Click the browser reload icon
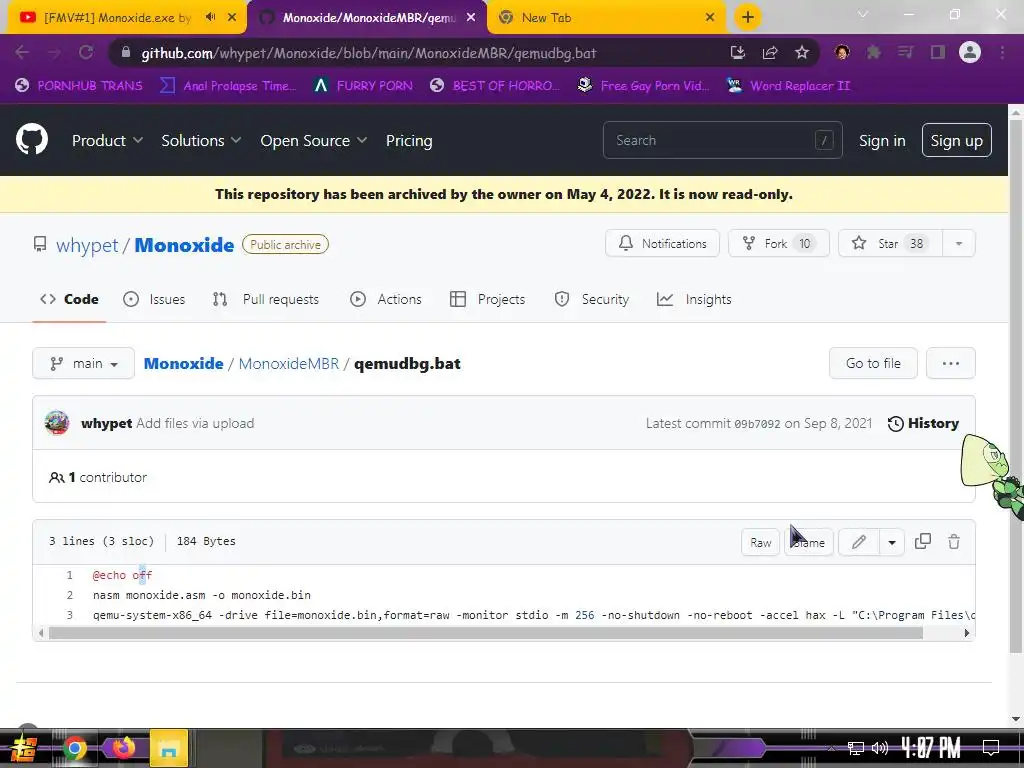 point(86,53)
